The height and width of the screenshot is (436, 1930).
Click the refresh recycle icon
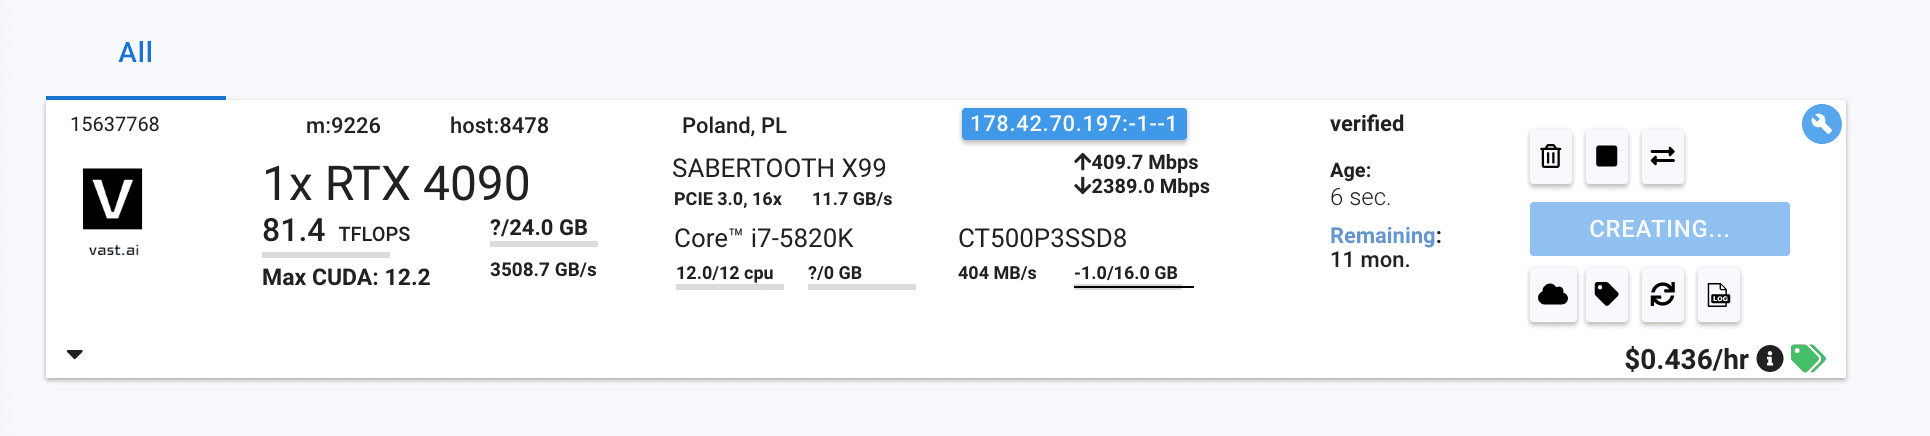point(1663,295)
